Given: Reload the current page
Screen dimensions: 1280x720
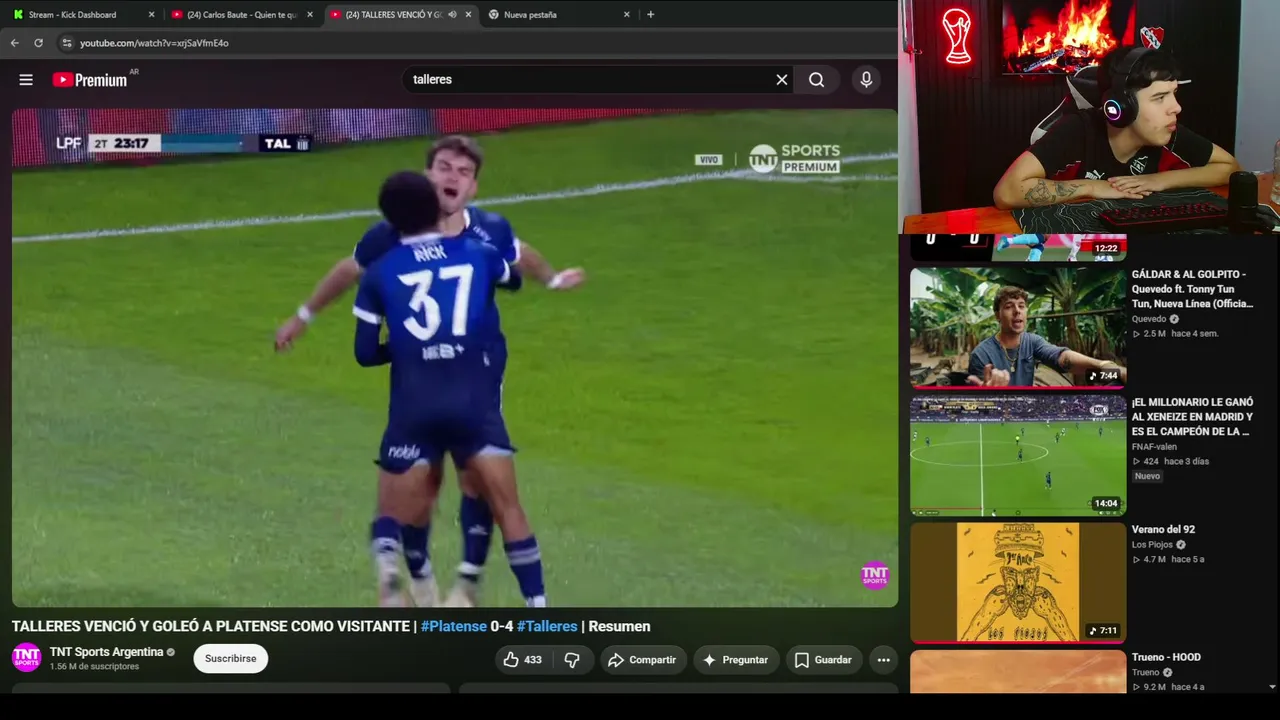Looking at the screenshot, I should click(x=38, y=43).
